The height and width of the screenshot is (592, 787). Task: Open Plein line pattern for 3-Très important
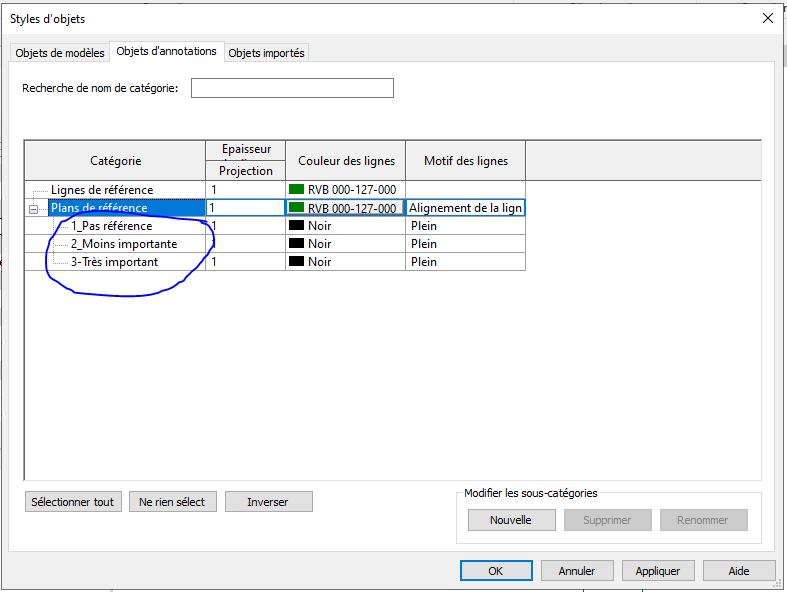(x=465, y=262)
